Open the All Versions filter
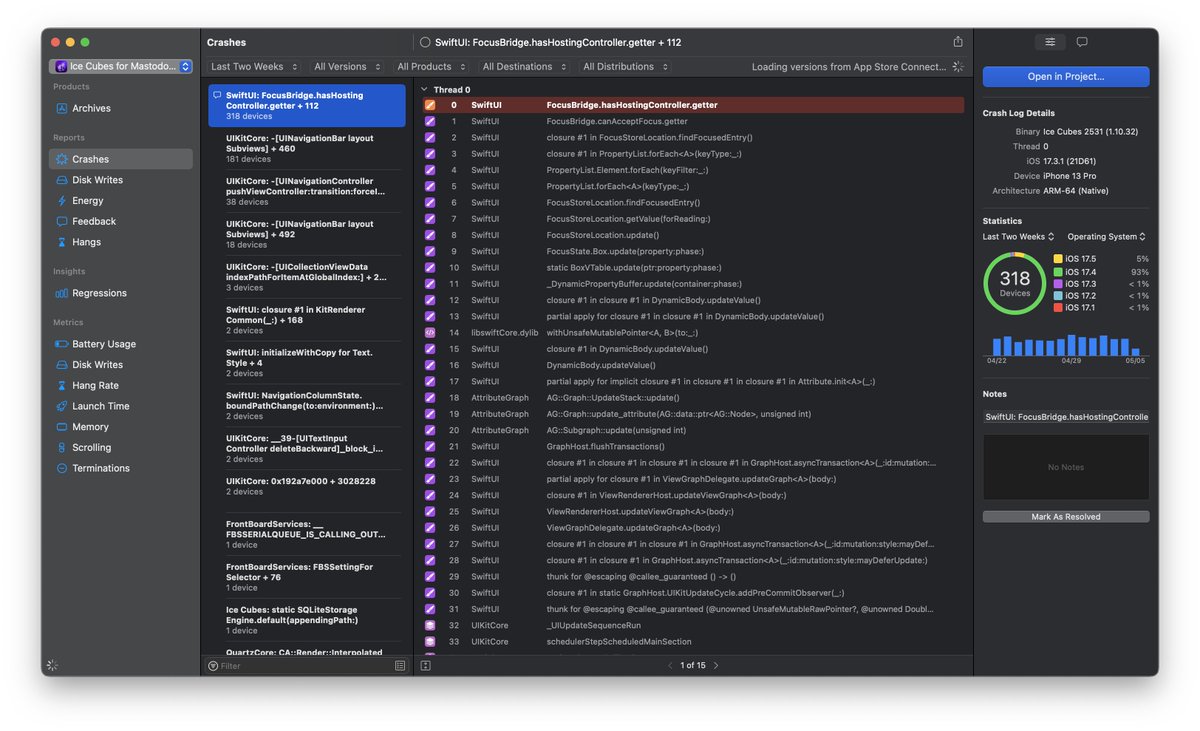 [347, 67]
